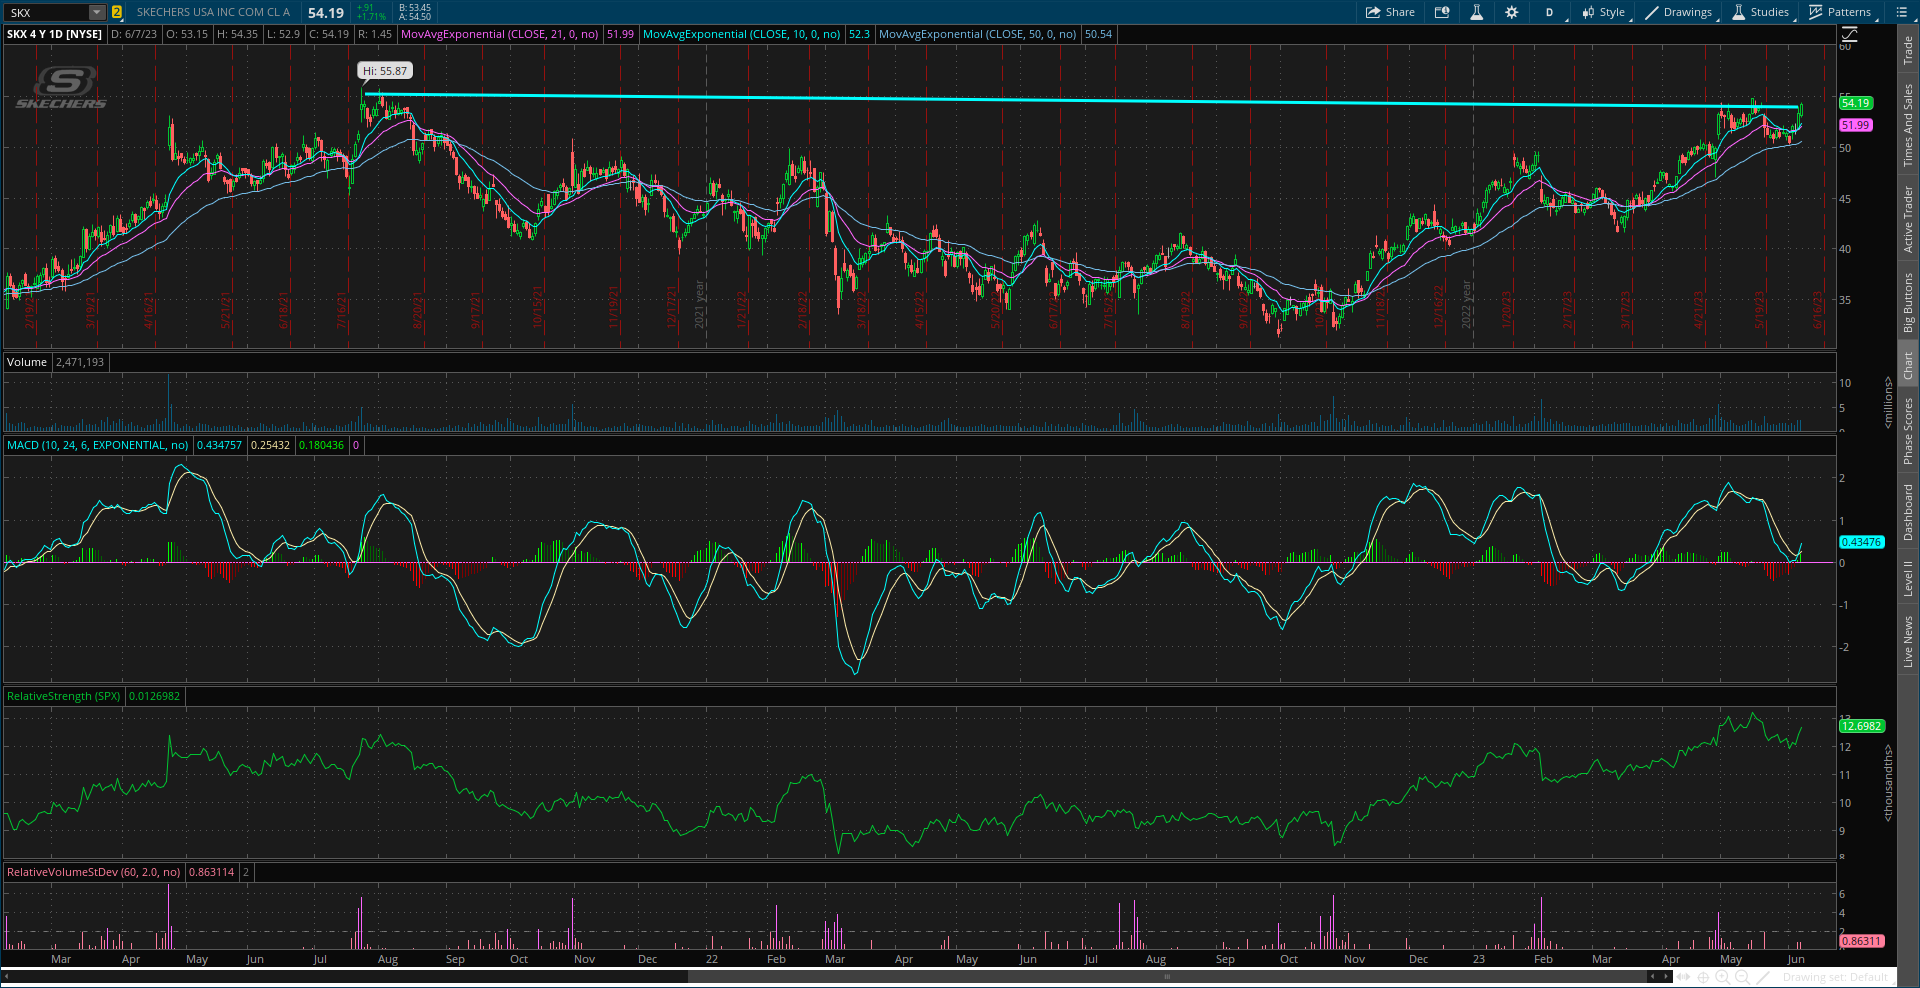
Task: Open the Times And Sales side tab
Action: 1908,125
